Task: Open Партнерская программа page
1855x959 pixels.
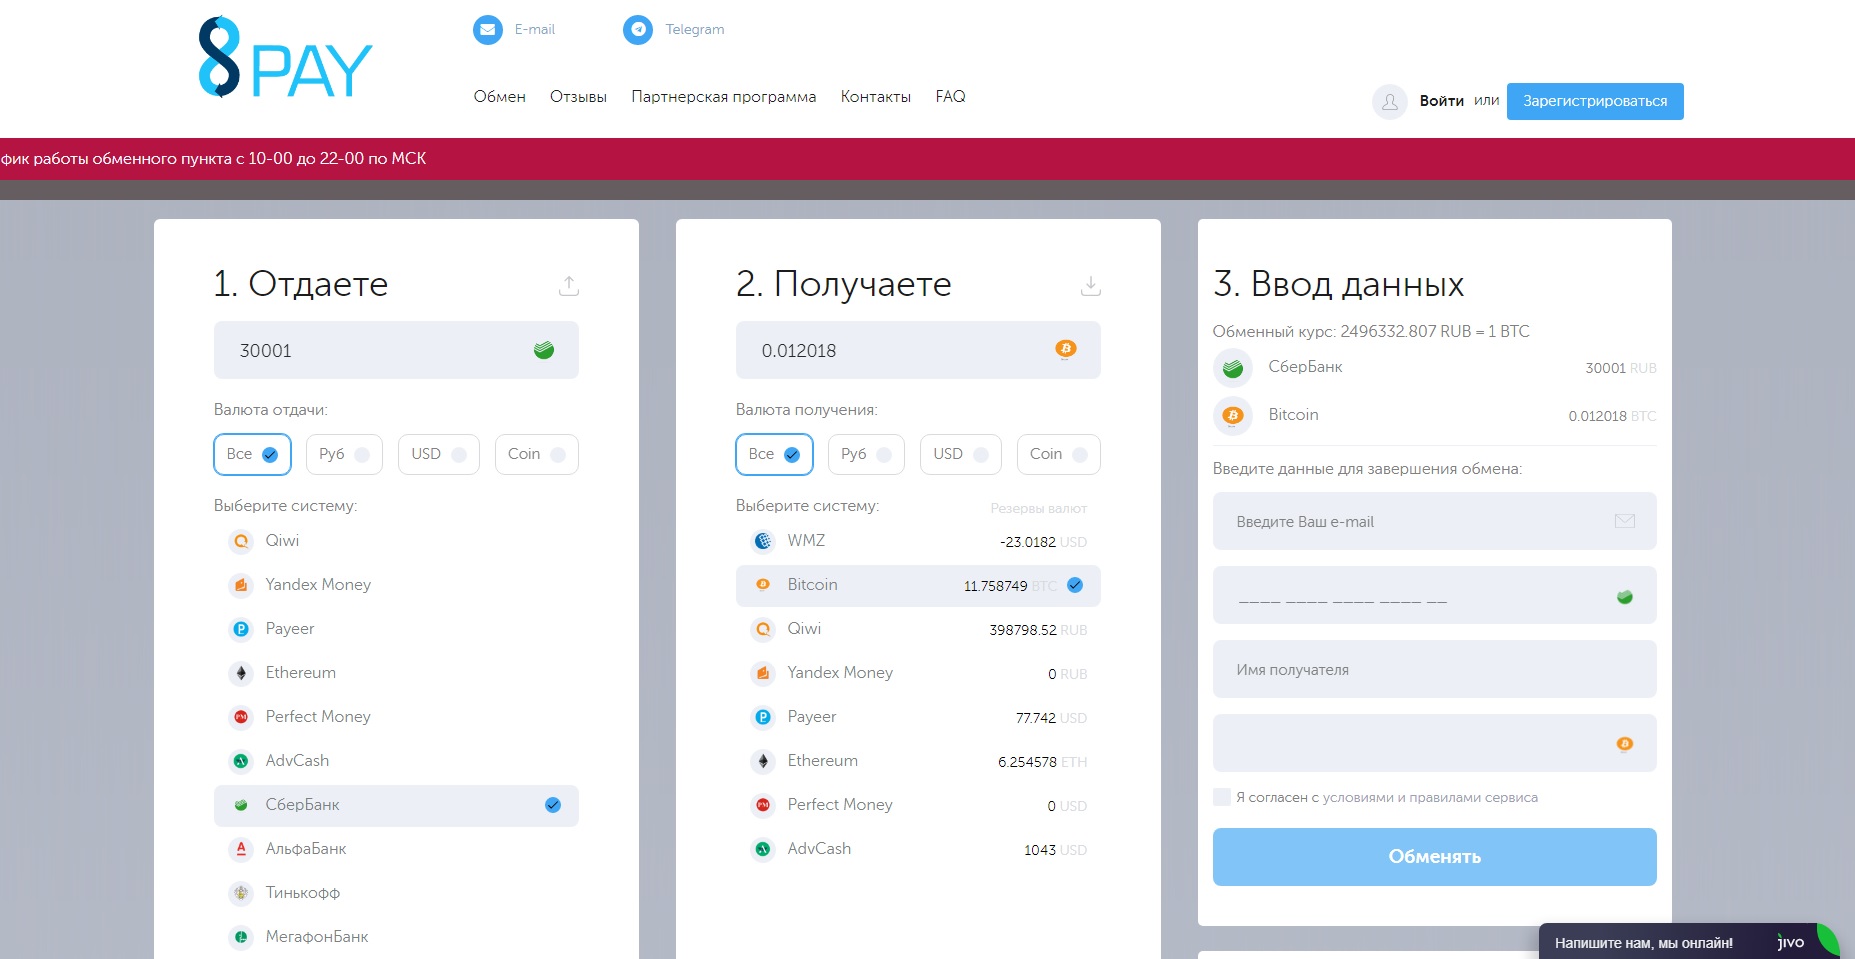Action: point(724,97)
